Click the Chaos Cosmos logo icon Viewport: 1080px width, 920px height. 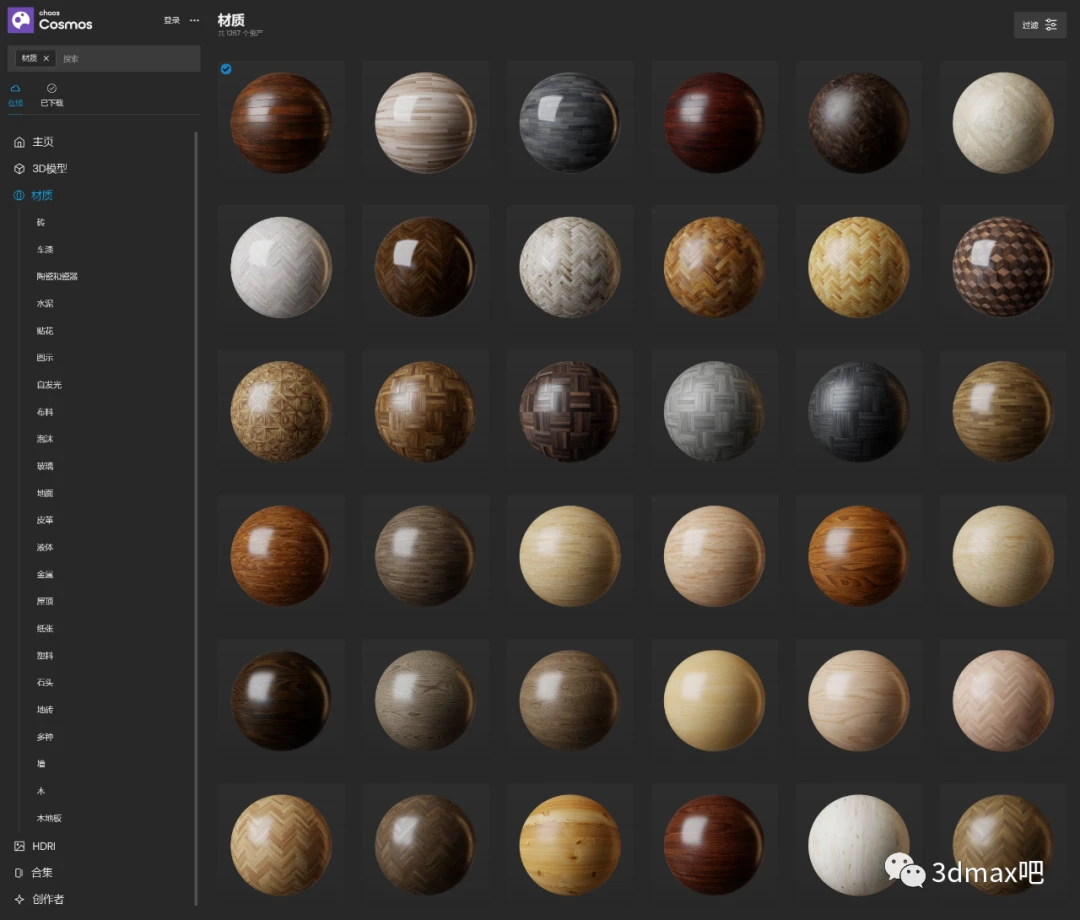tap(21, 20)
